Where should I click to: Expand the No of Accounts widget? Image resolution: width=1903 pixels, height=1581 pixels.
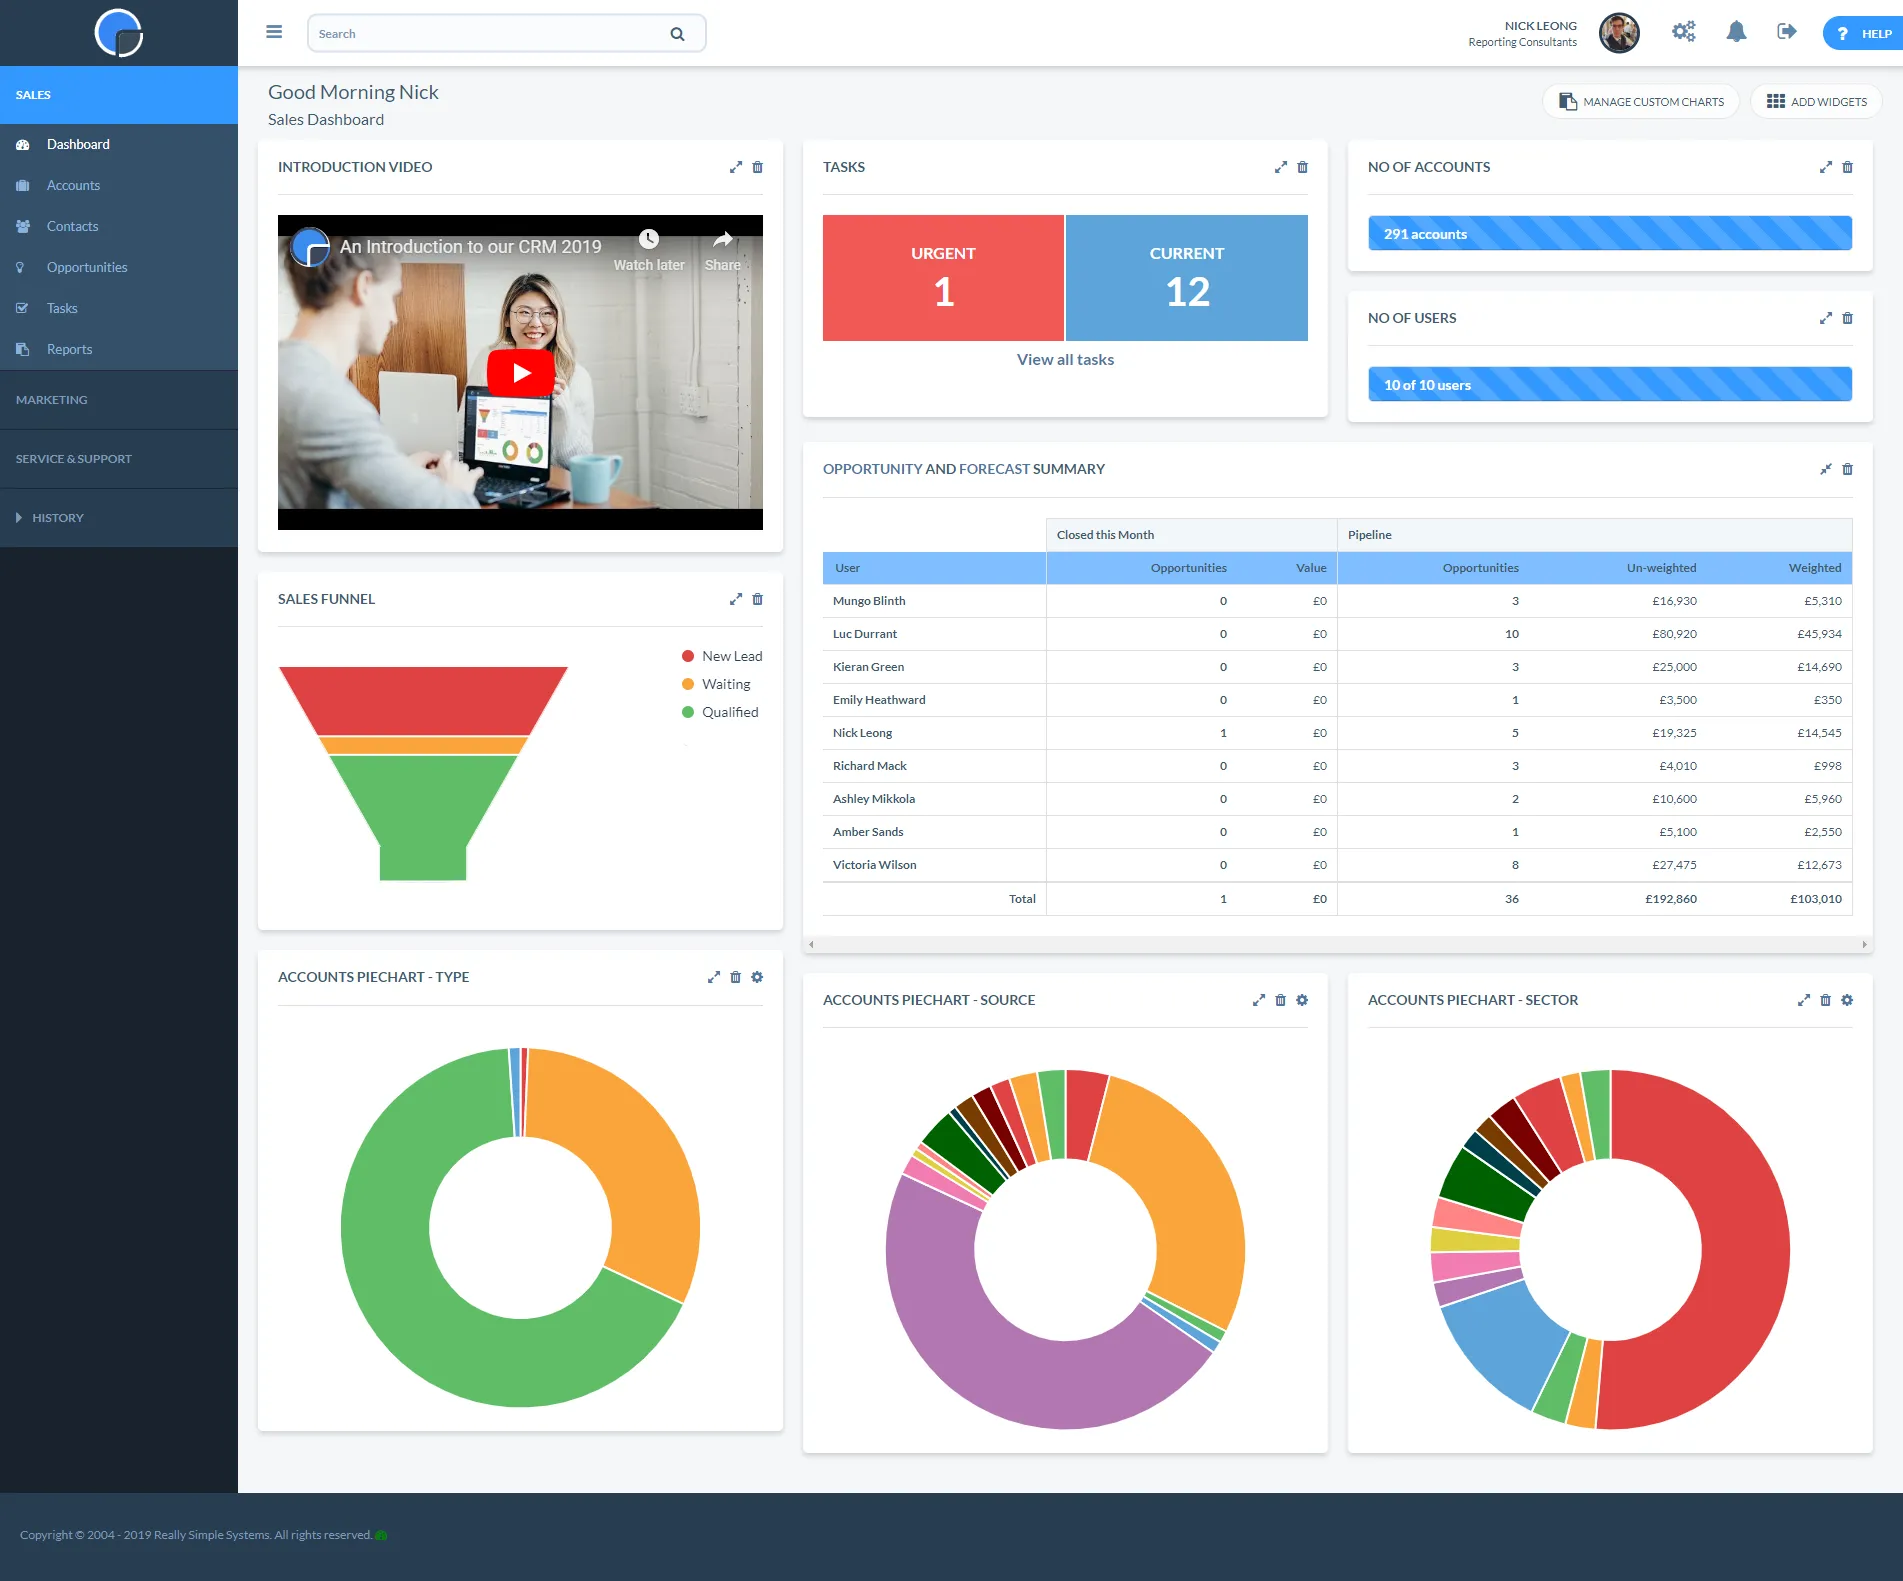point(1826,167)
